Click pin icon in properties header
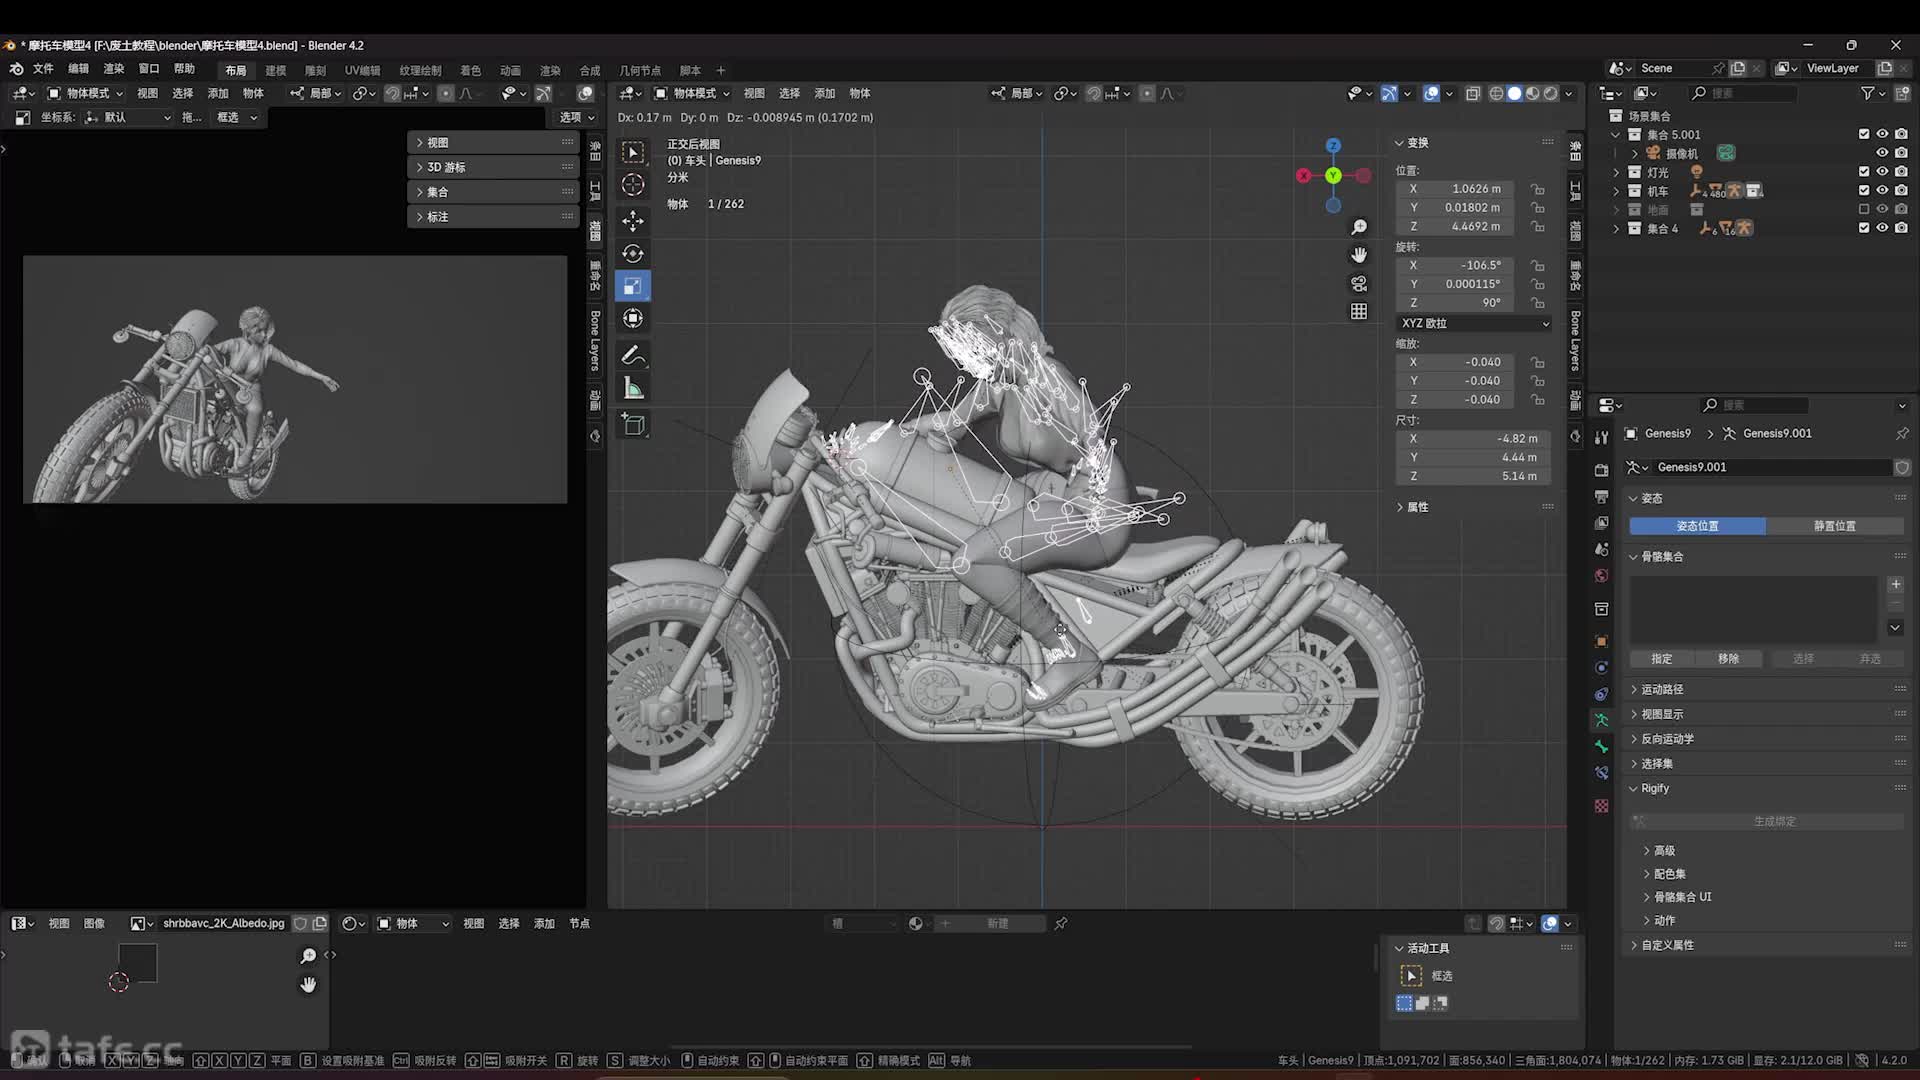This screenshot has height=1080, width=1920. coord(1901,434)
